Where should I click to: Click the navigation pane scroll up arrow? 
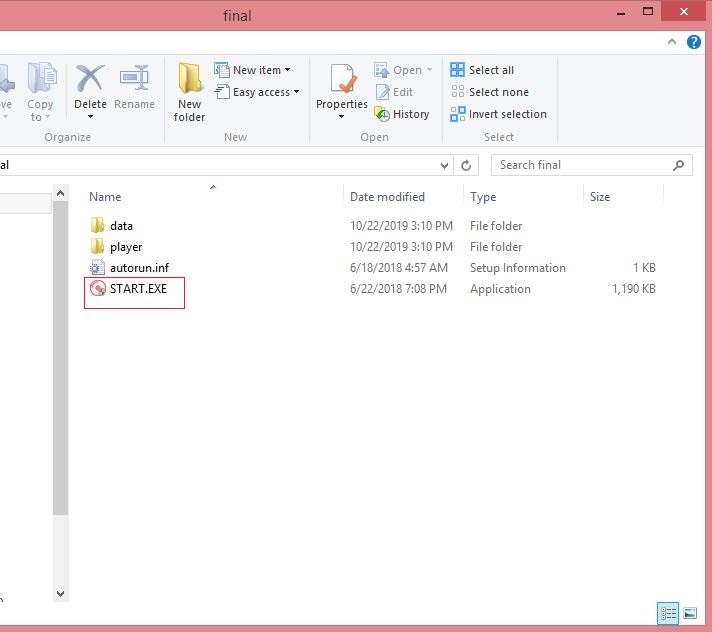(x=60, y=194)
